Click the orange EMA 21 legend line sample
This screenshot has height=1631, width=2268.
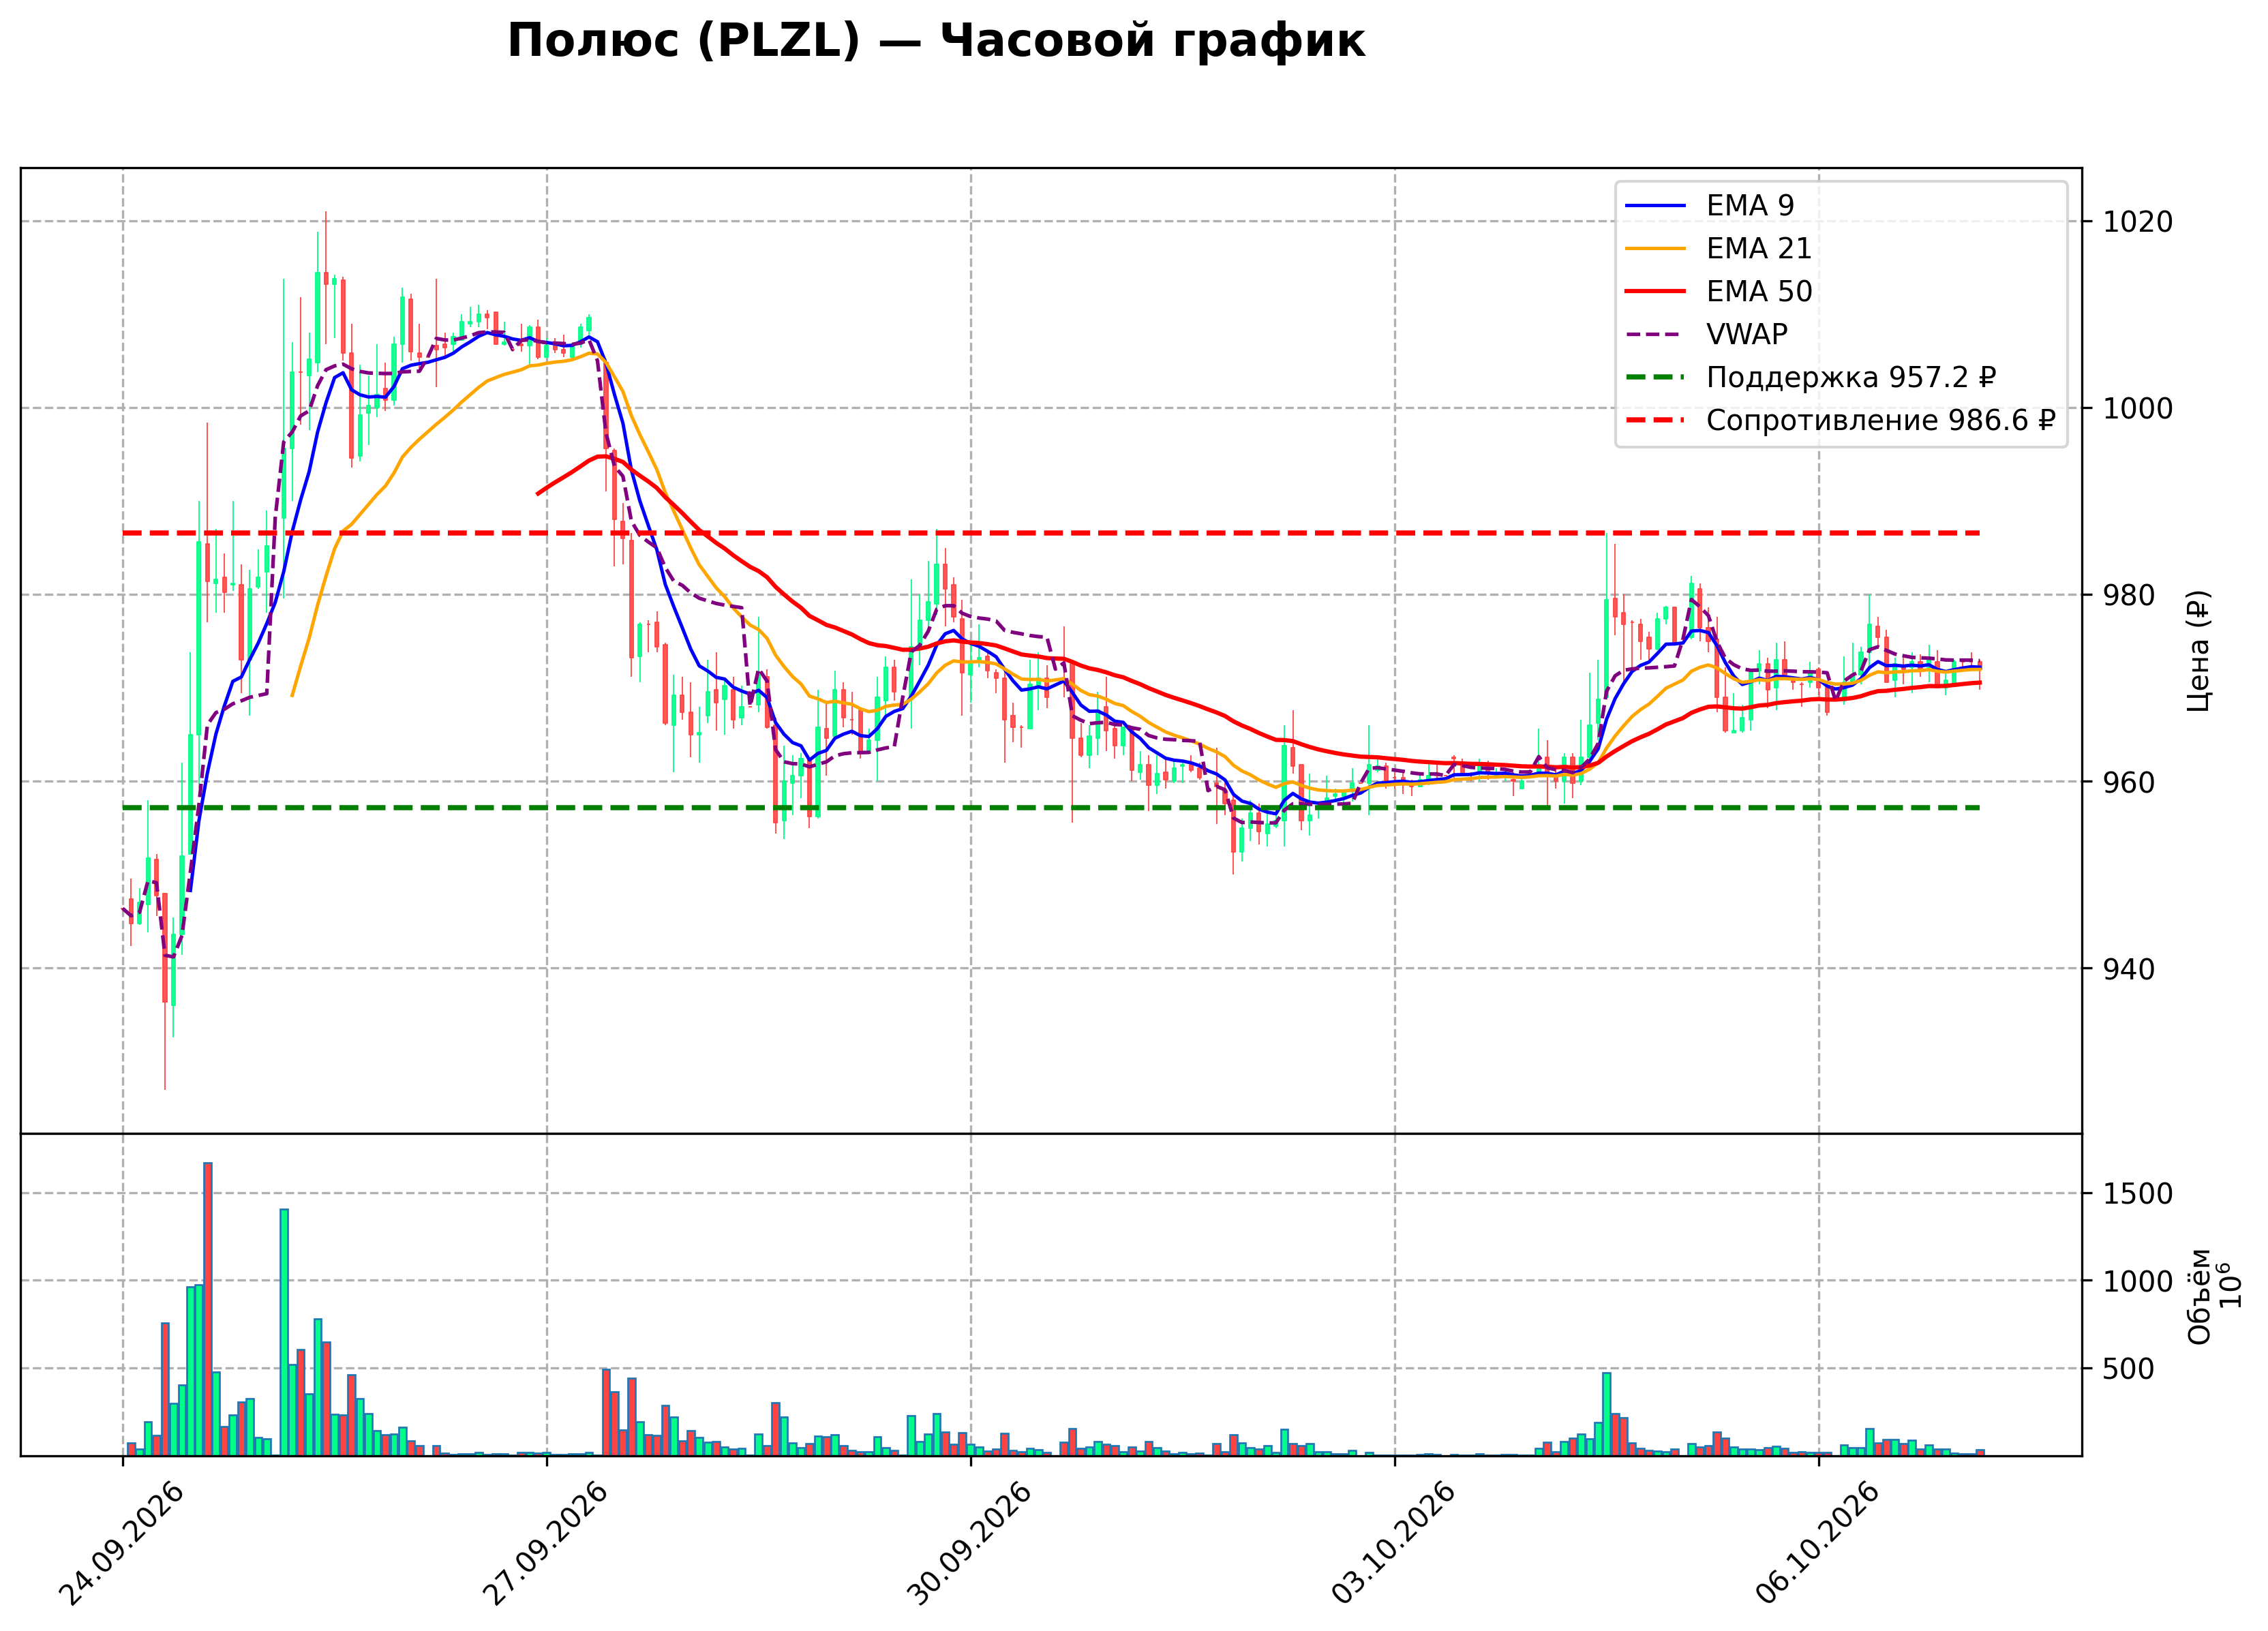coord(1655,249)
